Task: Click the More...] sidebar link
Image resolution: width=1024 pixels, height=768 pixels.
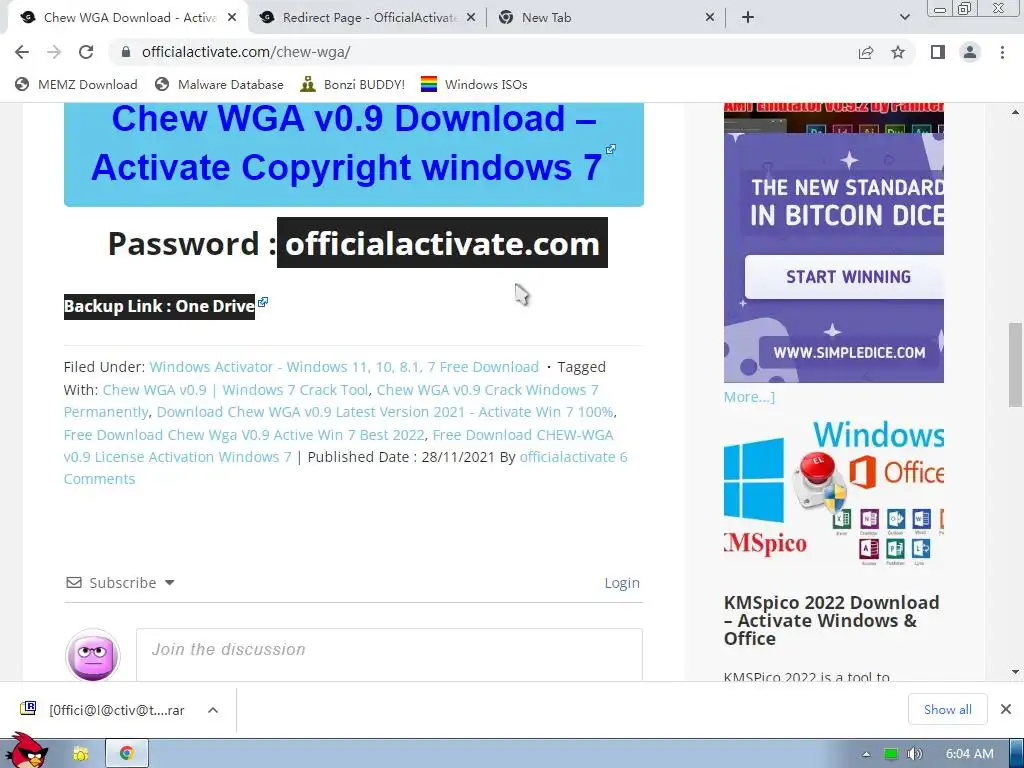Action: pos(749,397)
